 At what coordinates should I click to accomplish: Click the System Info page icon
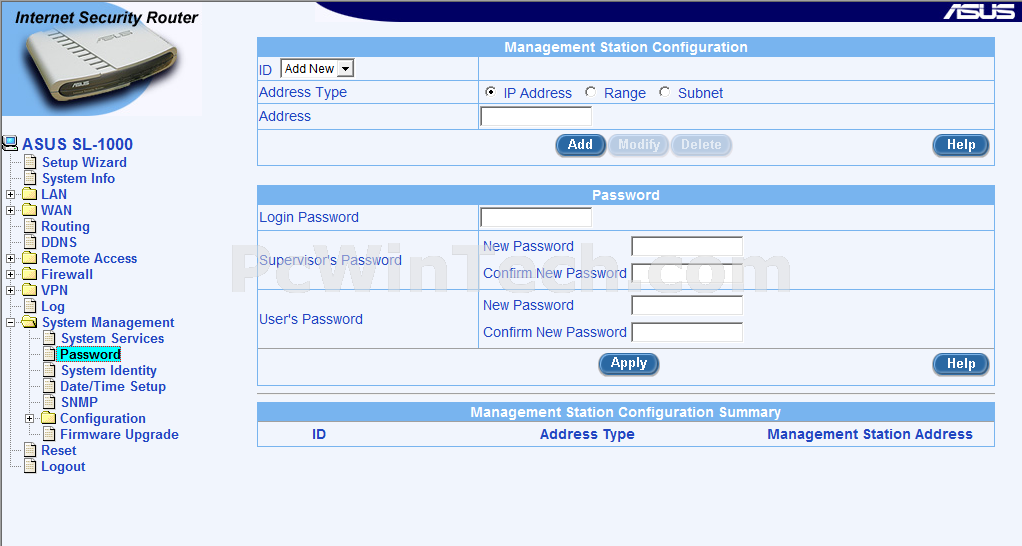click(30, 178)
